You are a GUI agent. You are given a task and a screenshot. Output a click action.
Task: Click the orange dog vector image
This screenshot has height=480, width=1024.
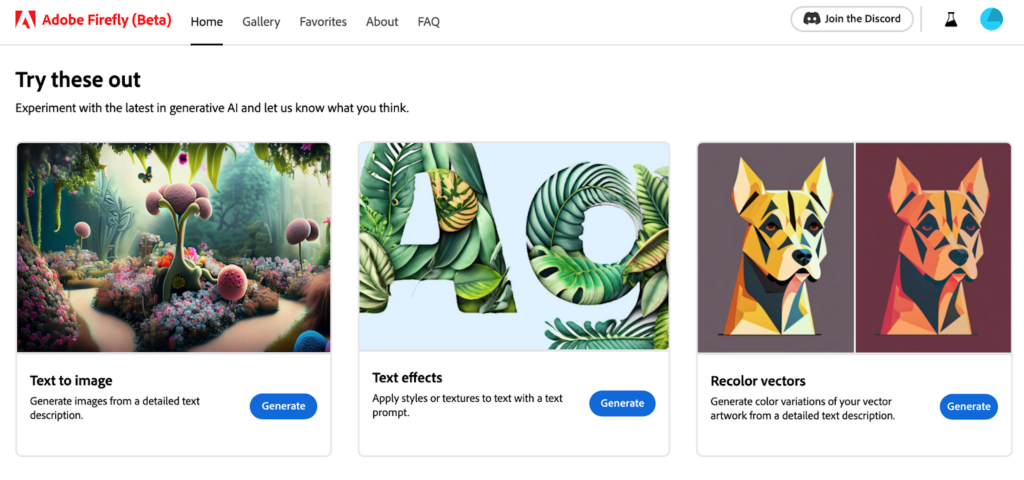coord(934,247)
